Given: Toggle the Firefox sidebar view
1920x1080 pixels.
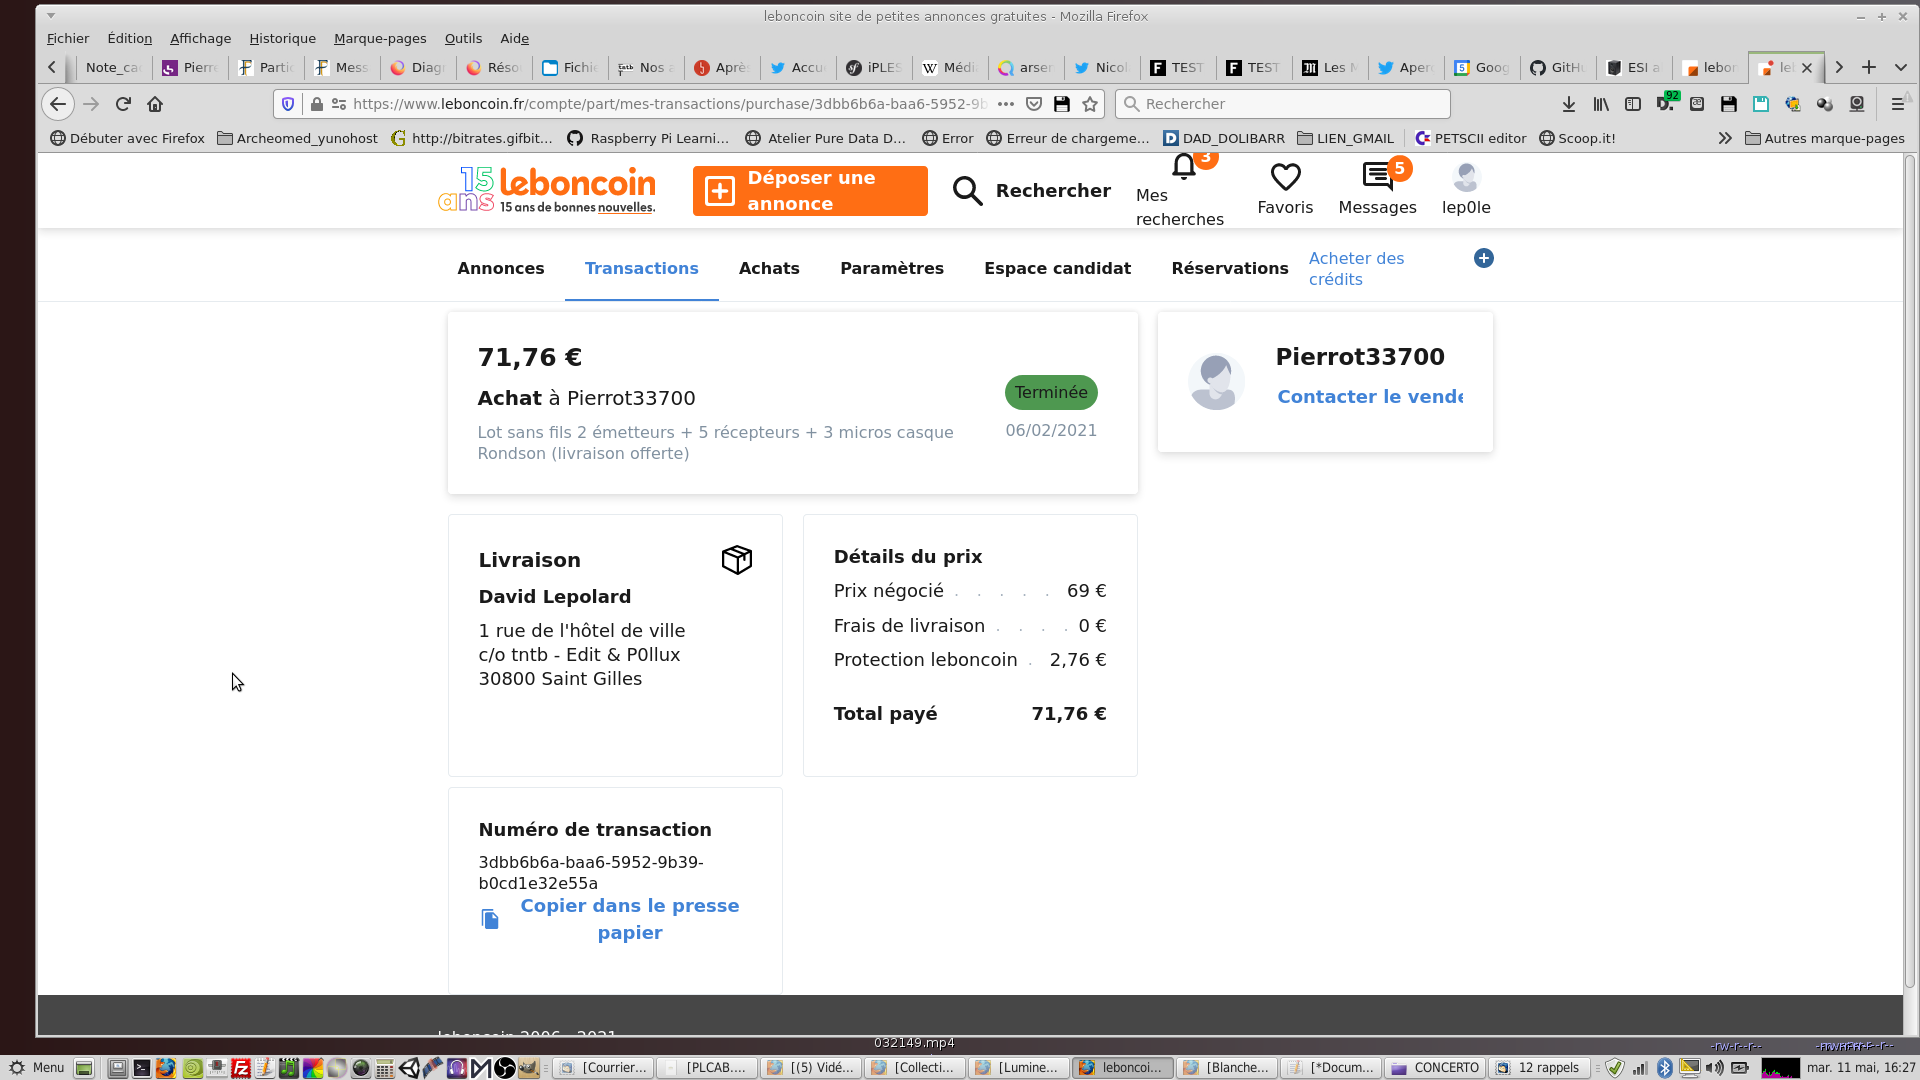Looking at the screenshot, I should (x=1633, y=104).
